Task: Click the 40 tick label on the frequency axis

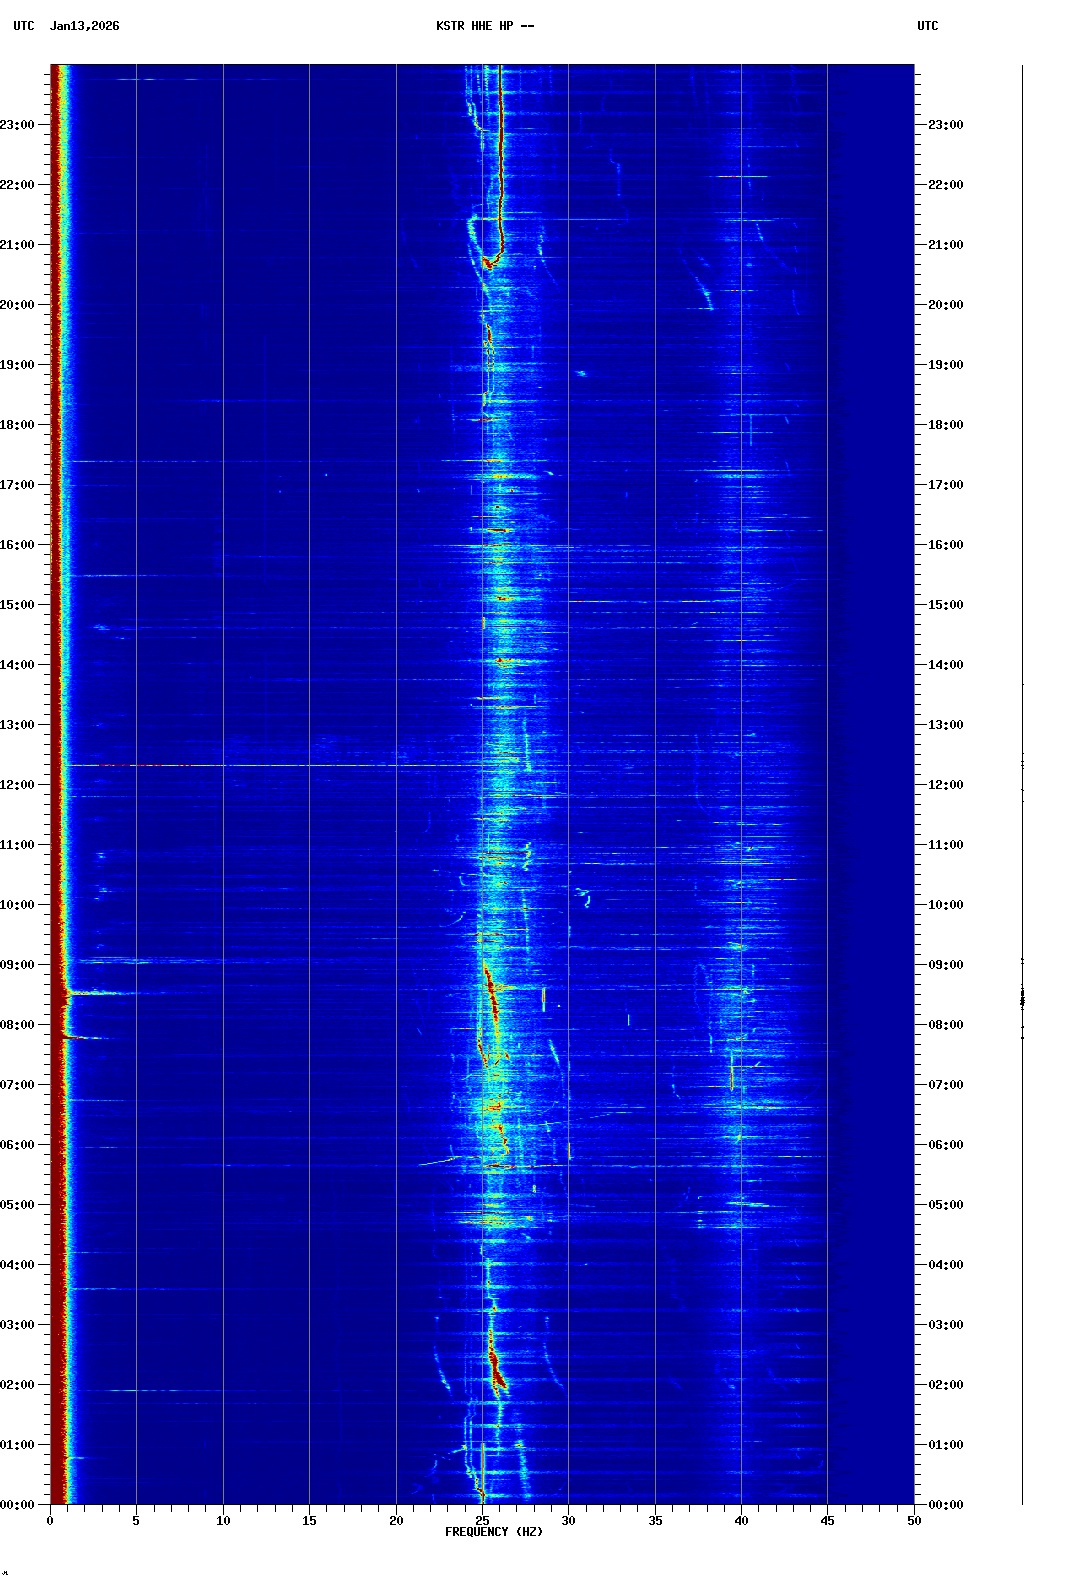Action: [741, 1521]
